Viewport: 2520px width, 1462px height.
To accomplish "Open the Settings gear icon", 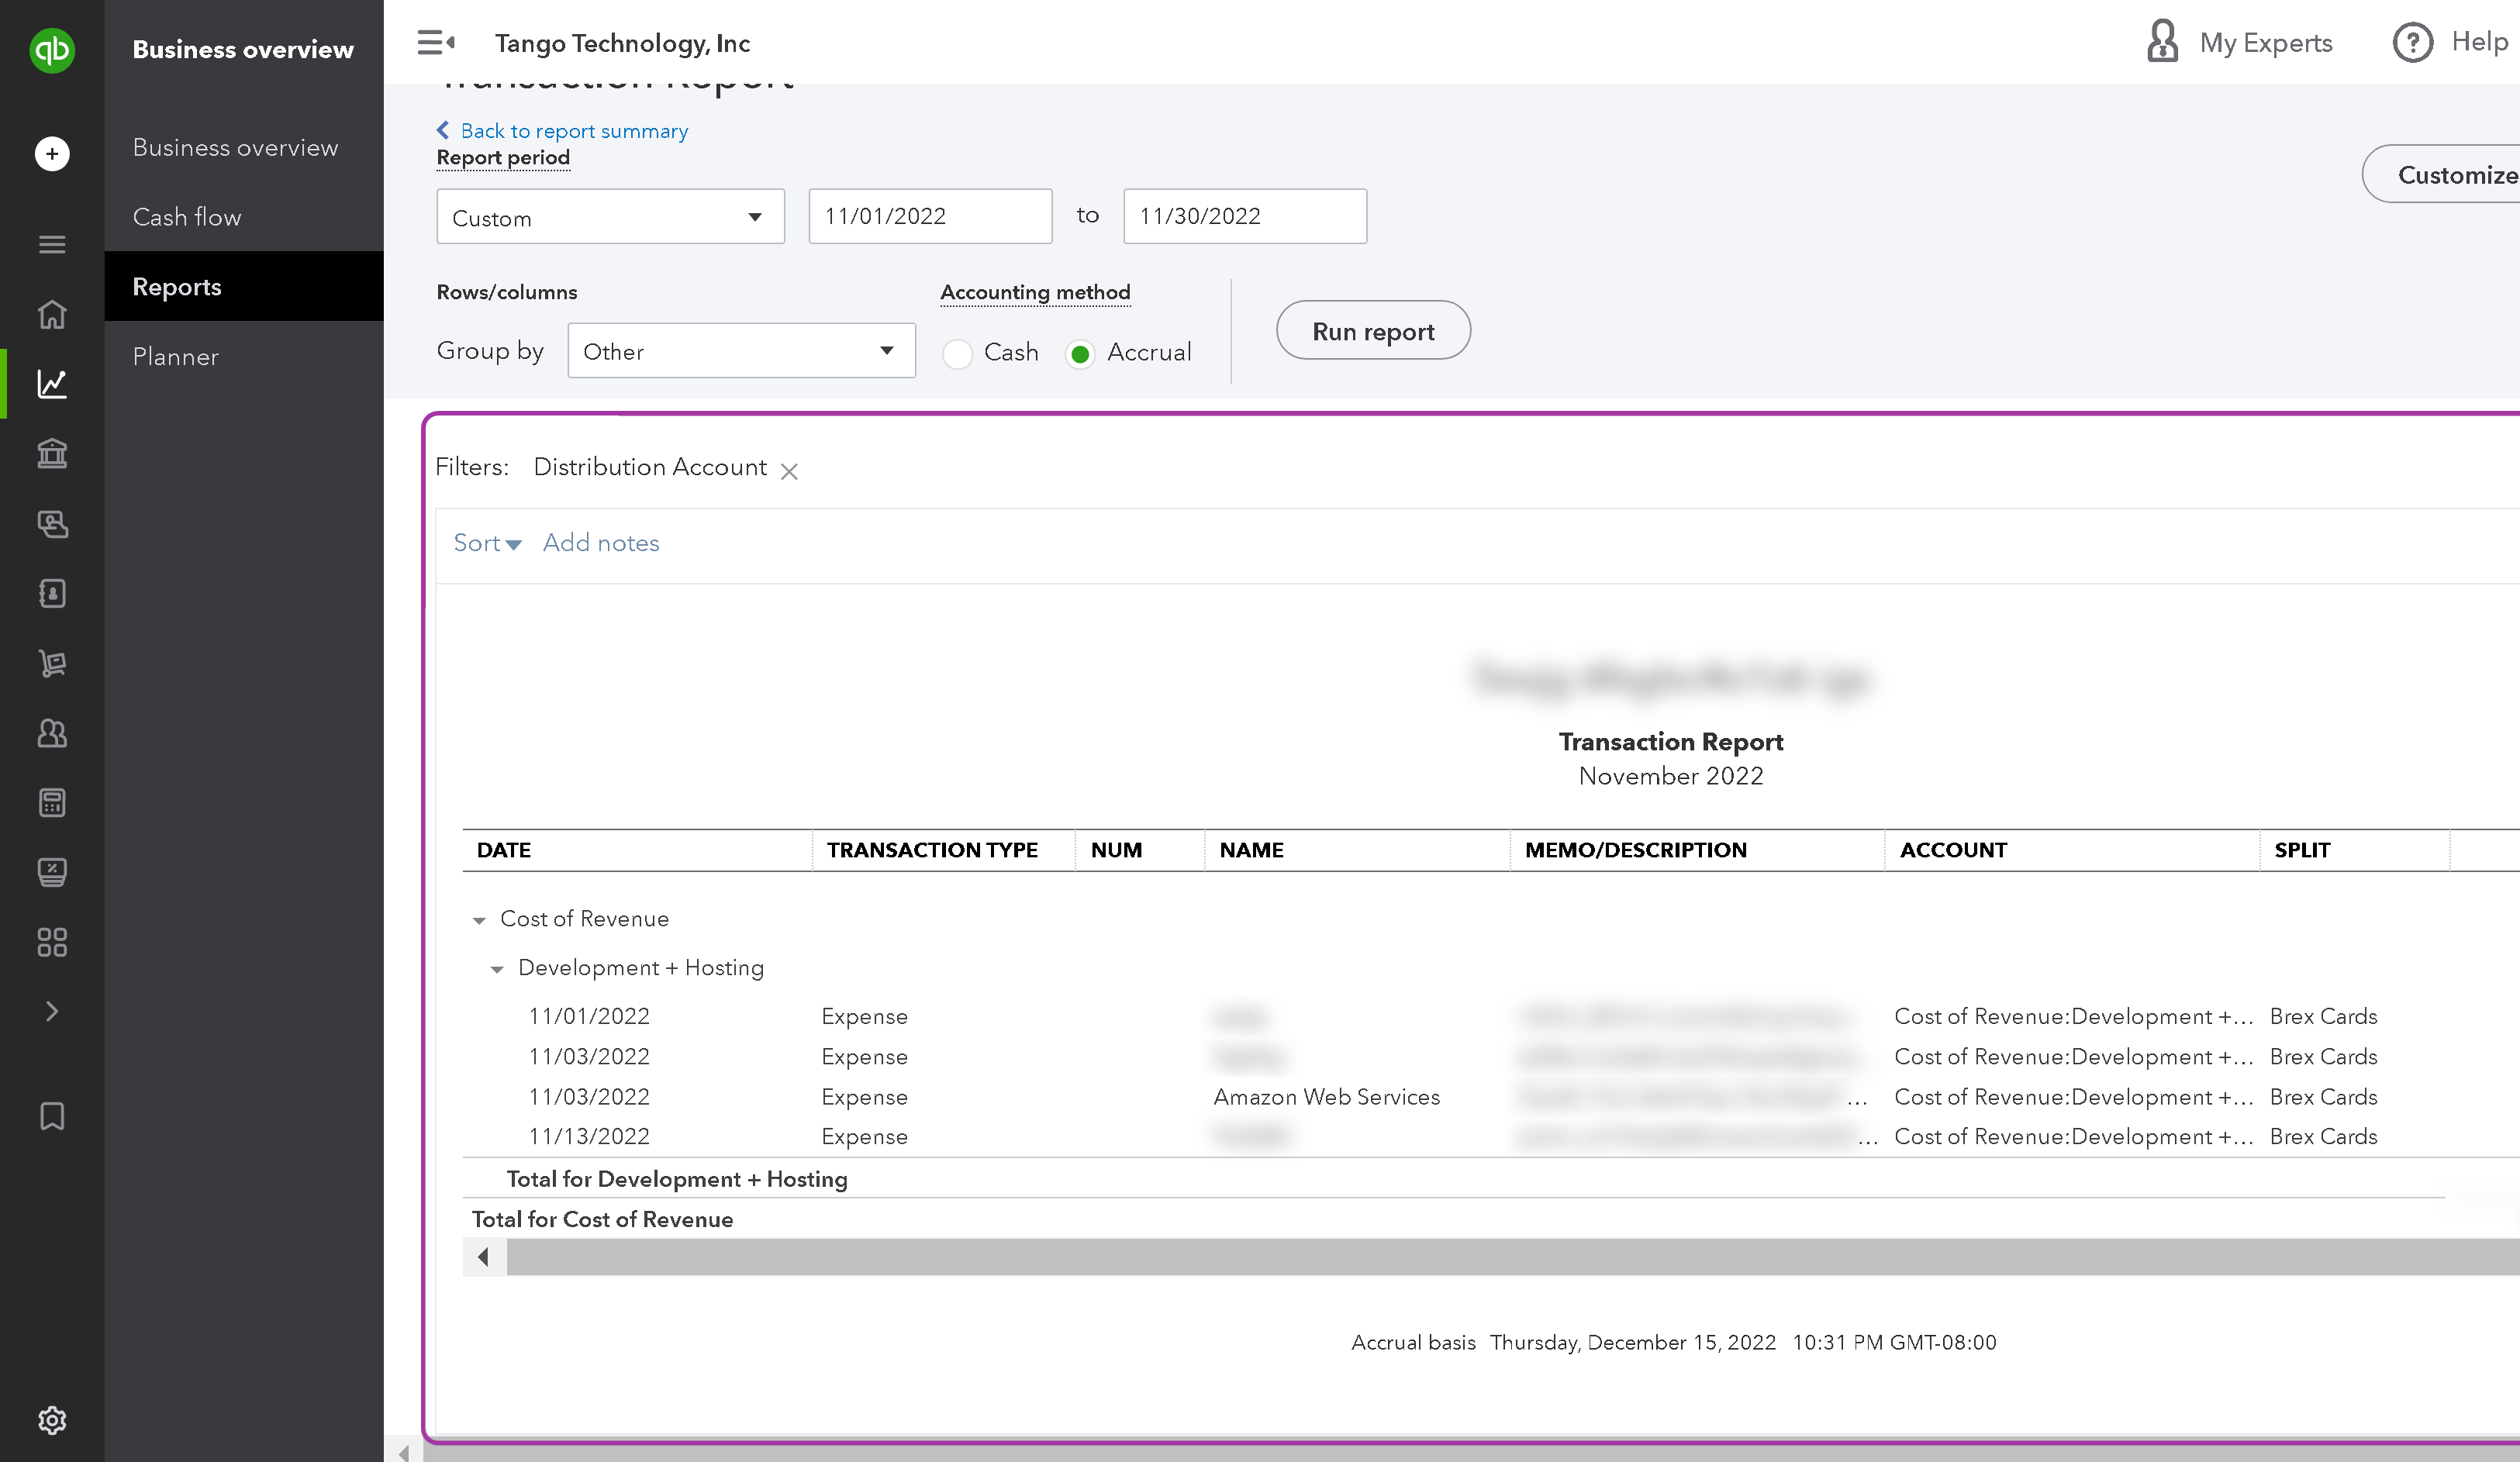I will click(x=52, y=1420).
